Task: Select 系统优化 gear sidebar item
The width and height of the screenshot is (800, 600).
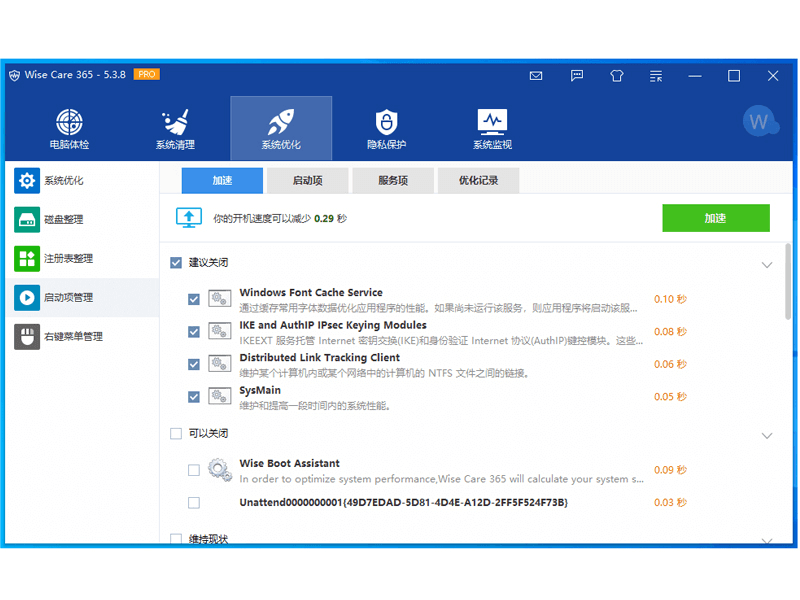Action: click(x=82, y=181)
